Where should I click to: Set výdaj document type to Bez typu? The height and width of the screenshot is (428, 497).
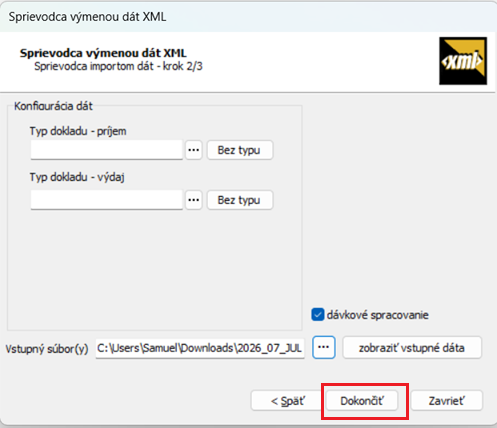[x=240, y=200]
